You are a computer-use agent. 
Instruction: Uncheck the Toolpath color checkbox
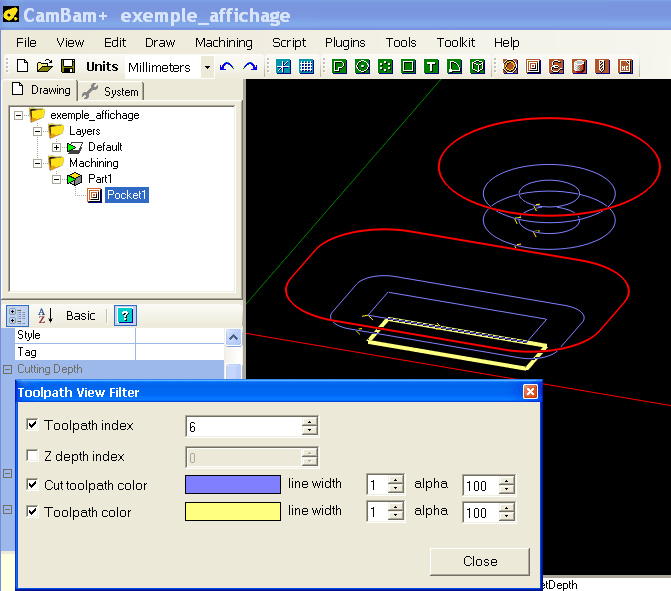coord(32,511)
